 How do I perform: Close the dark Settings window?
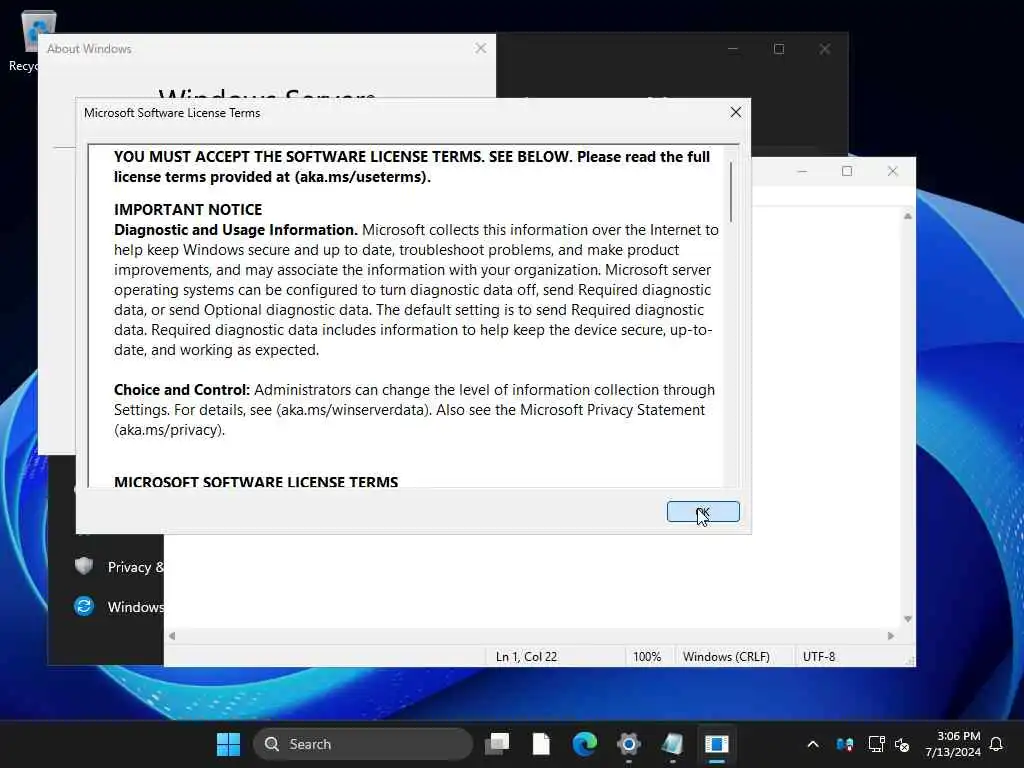825,49
